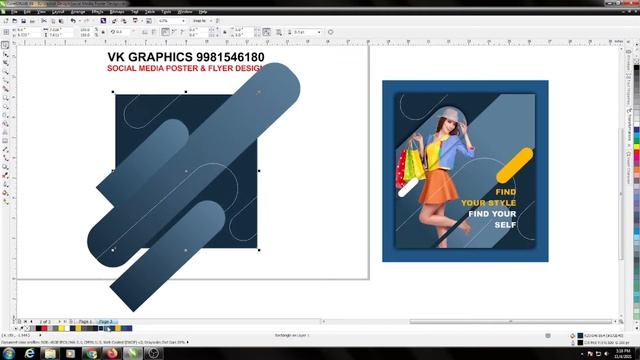The height and width of the screenshot is (360, 640).
Task: Open the Effects menu
Action: coord(97,12)
